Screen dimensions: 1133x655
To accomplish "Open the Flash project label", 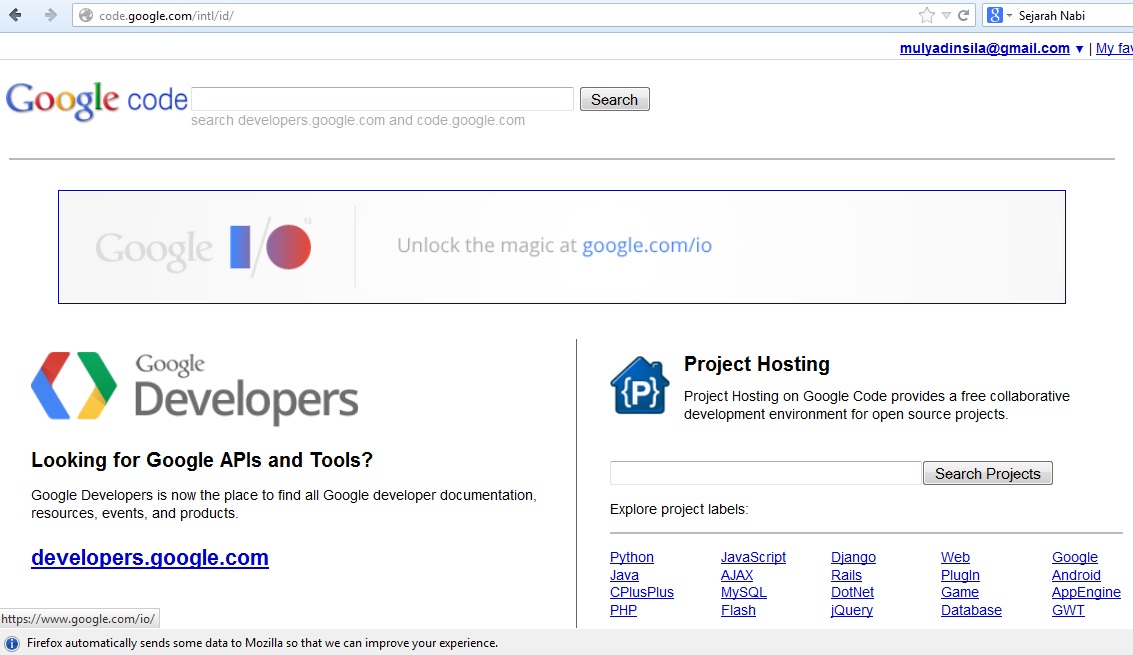I will (x=738, y=610).
